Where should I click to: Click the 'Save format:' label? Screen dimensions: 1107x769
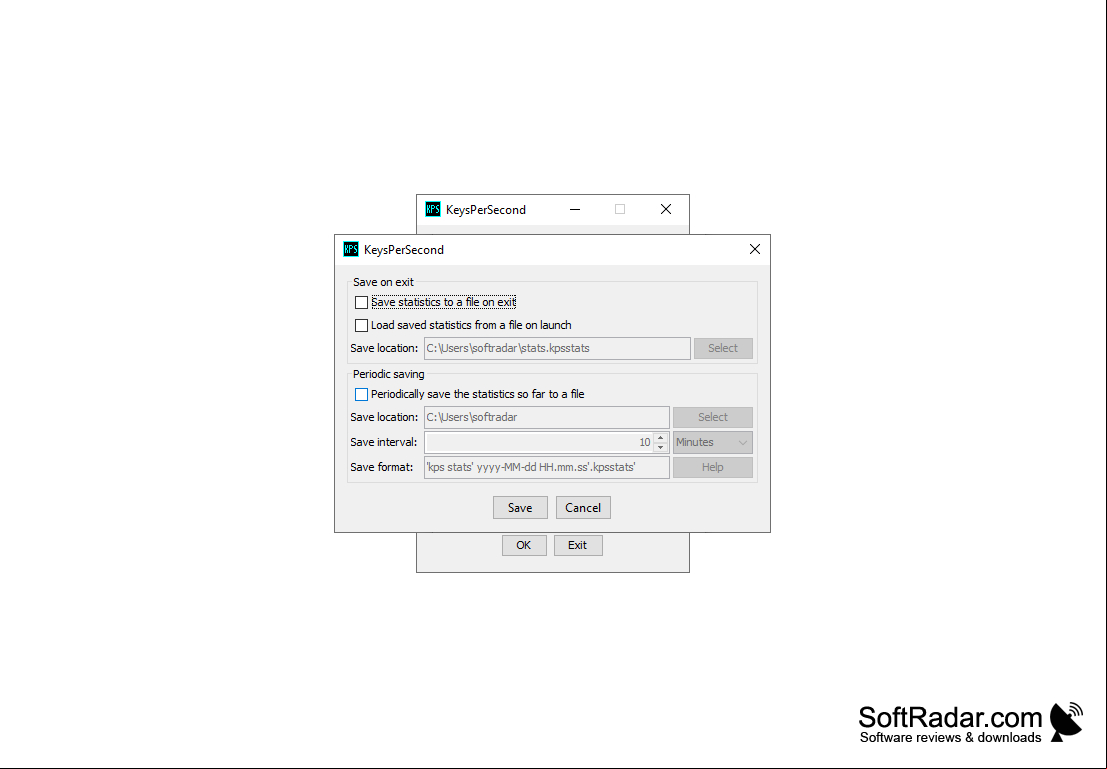(x=382, y=467)
